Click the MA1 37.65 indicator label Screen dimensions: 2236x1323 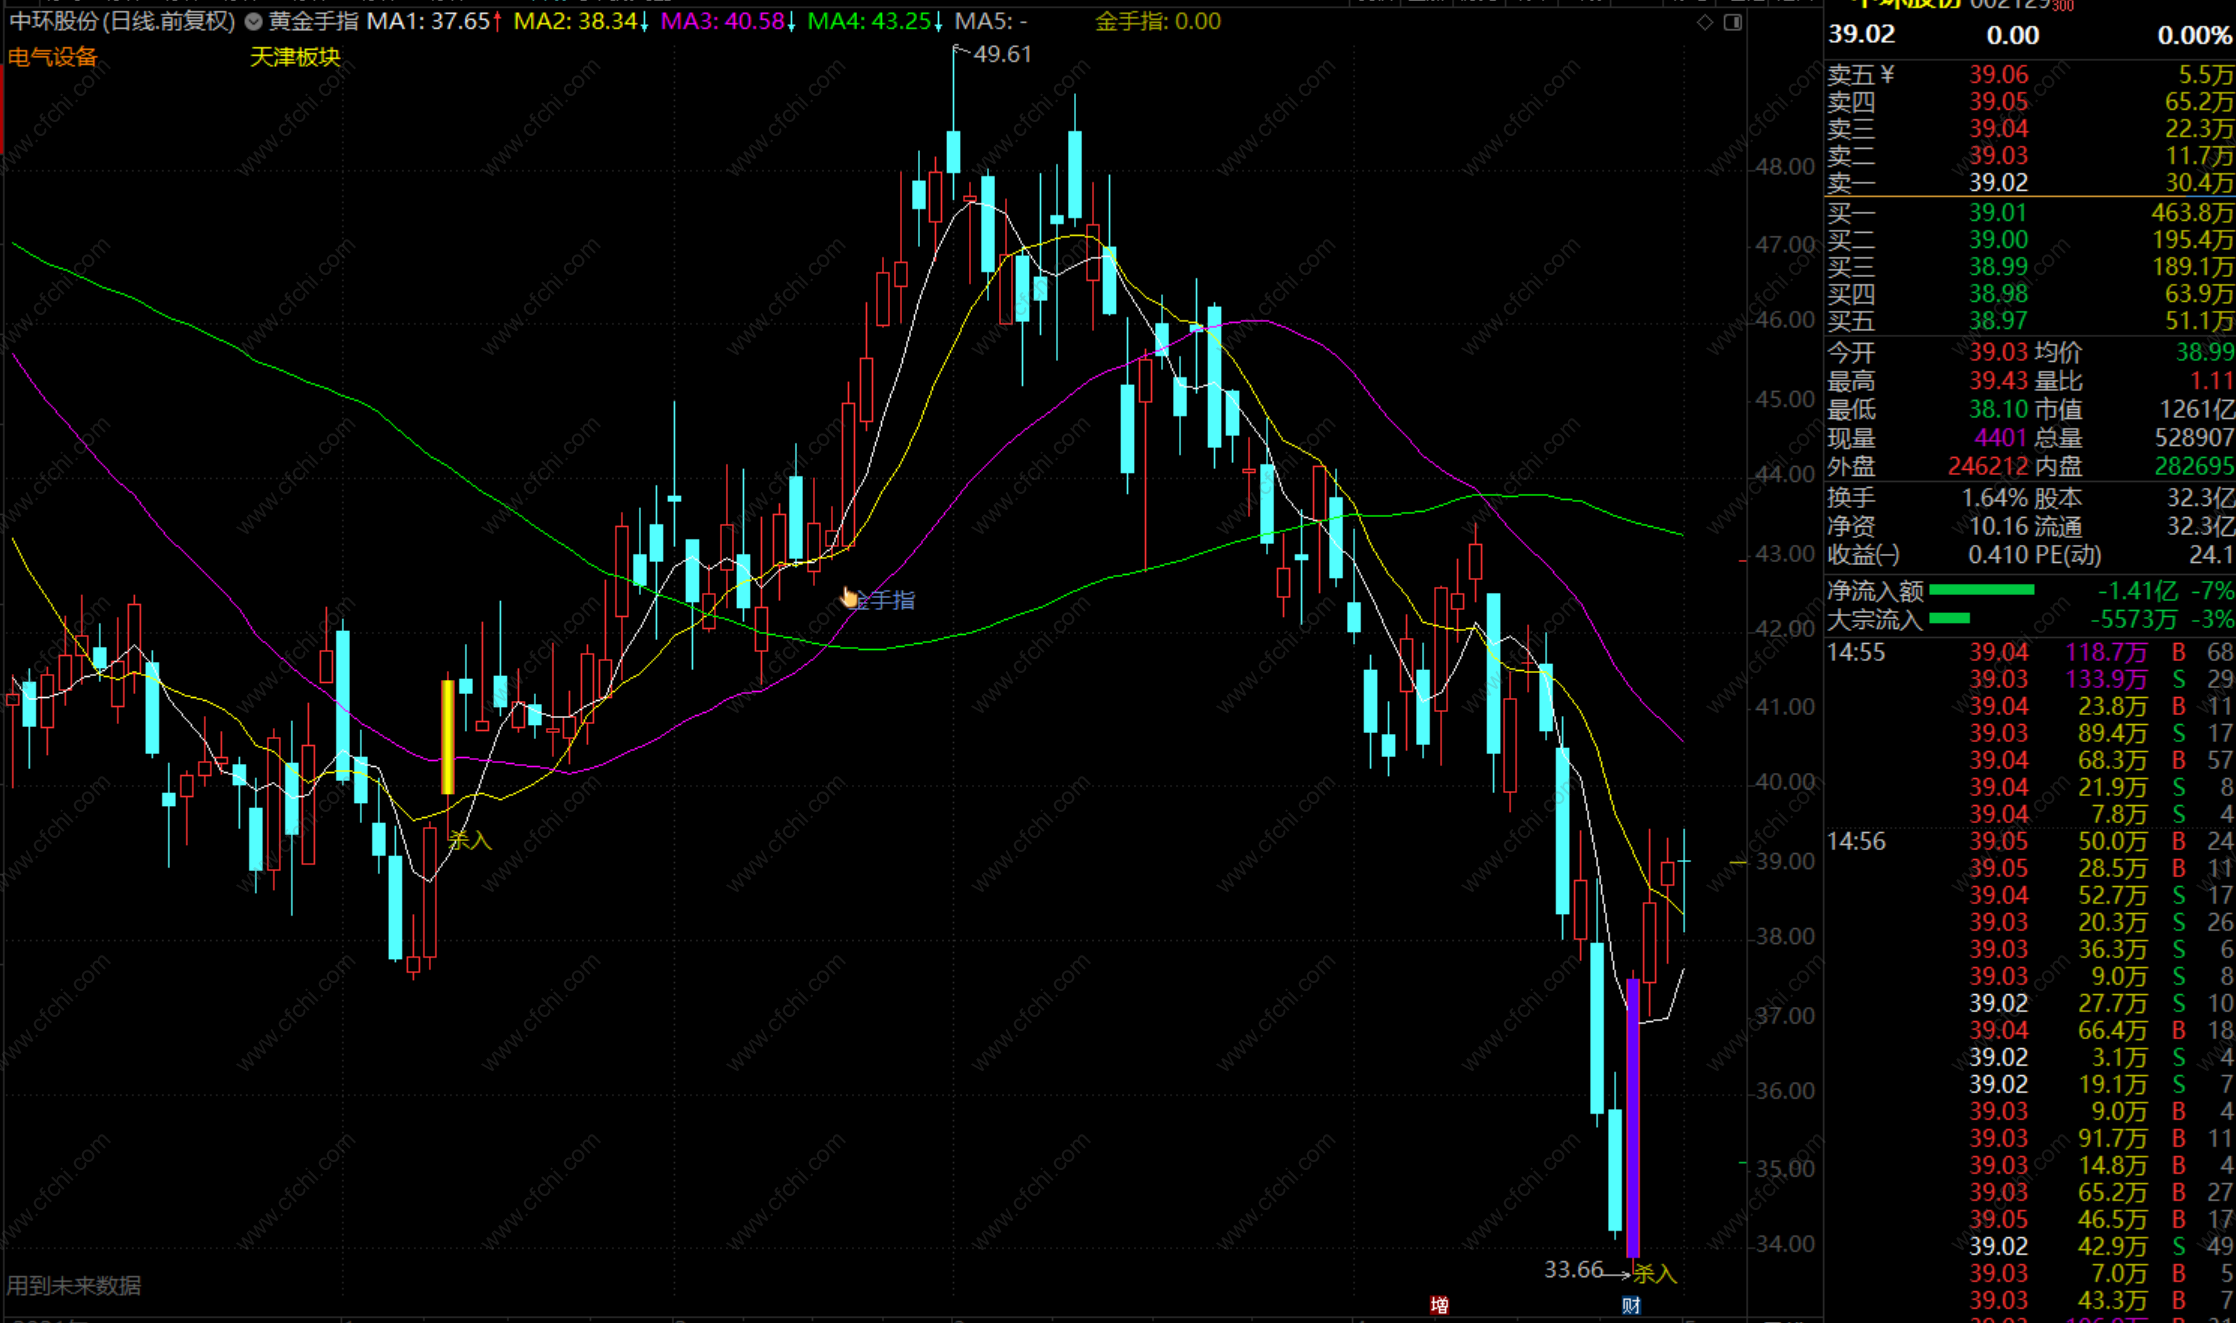point(431,21)
